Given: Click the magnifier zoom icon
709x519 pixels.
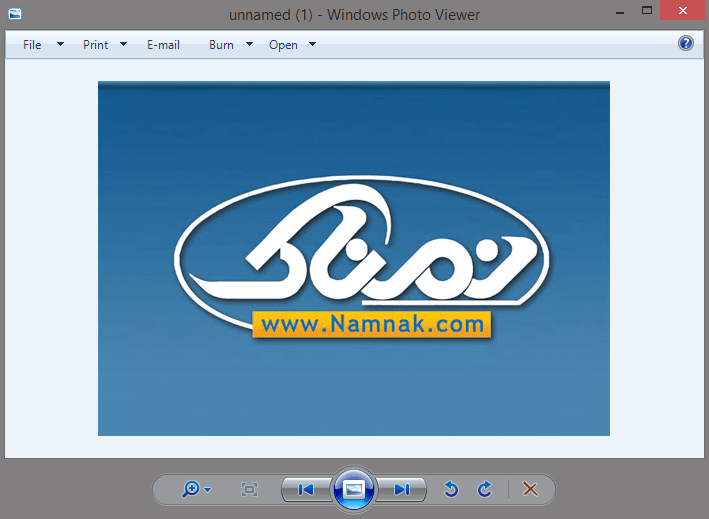Looking at the screenshot, I should (x=191, y=489).
